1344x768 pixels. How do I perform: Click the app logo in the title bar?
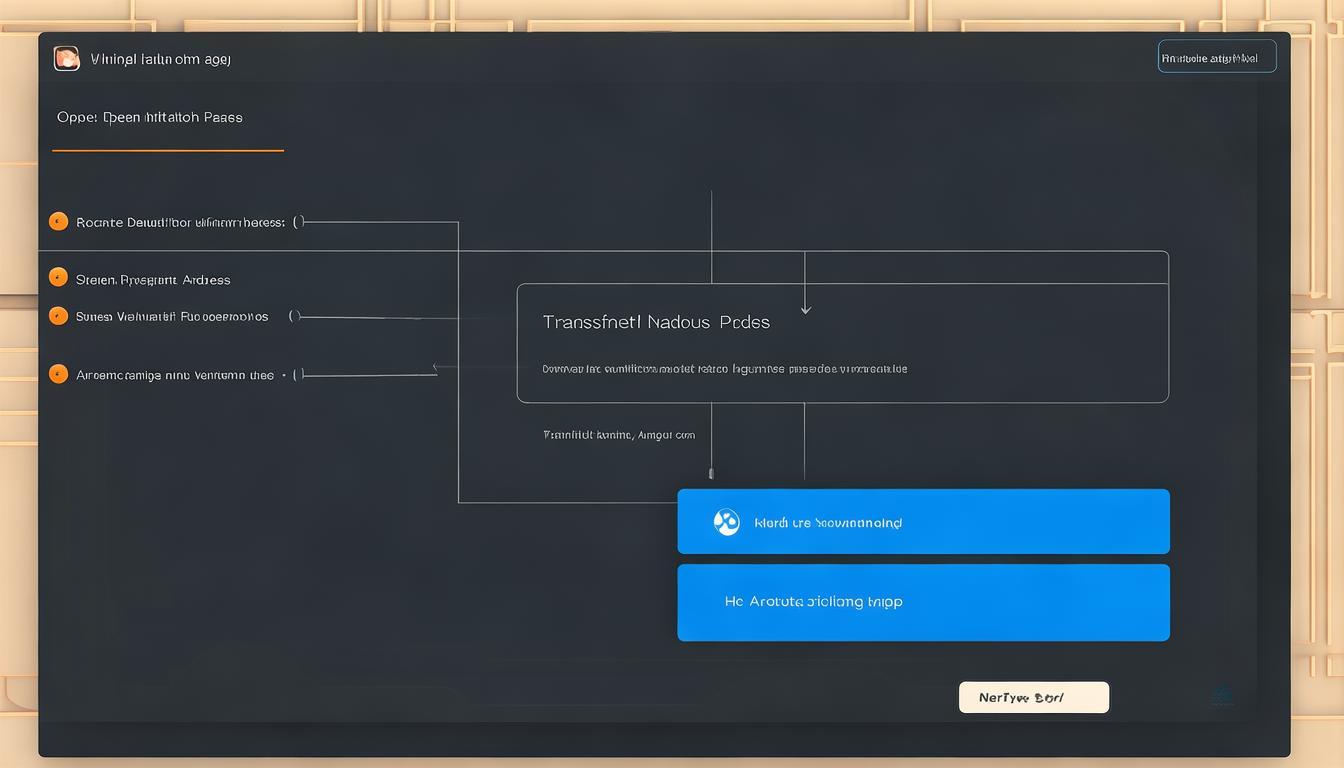[x=66, y=58]
